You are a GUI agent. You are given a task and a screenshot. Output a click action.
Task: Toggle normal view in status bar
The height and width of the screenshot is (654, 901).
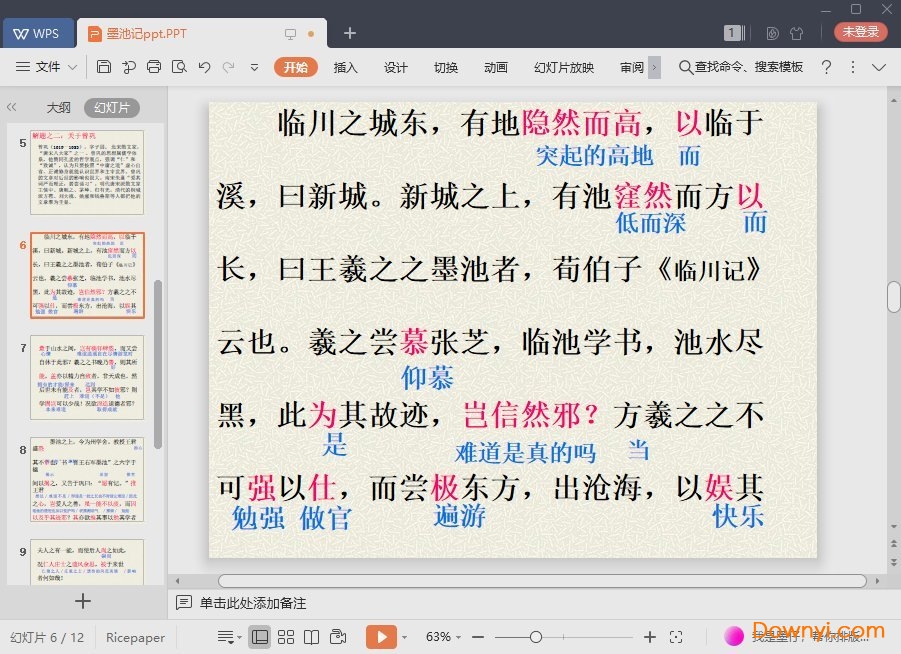tap(260, 637)
